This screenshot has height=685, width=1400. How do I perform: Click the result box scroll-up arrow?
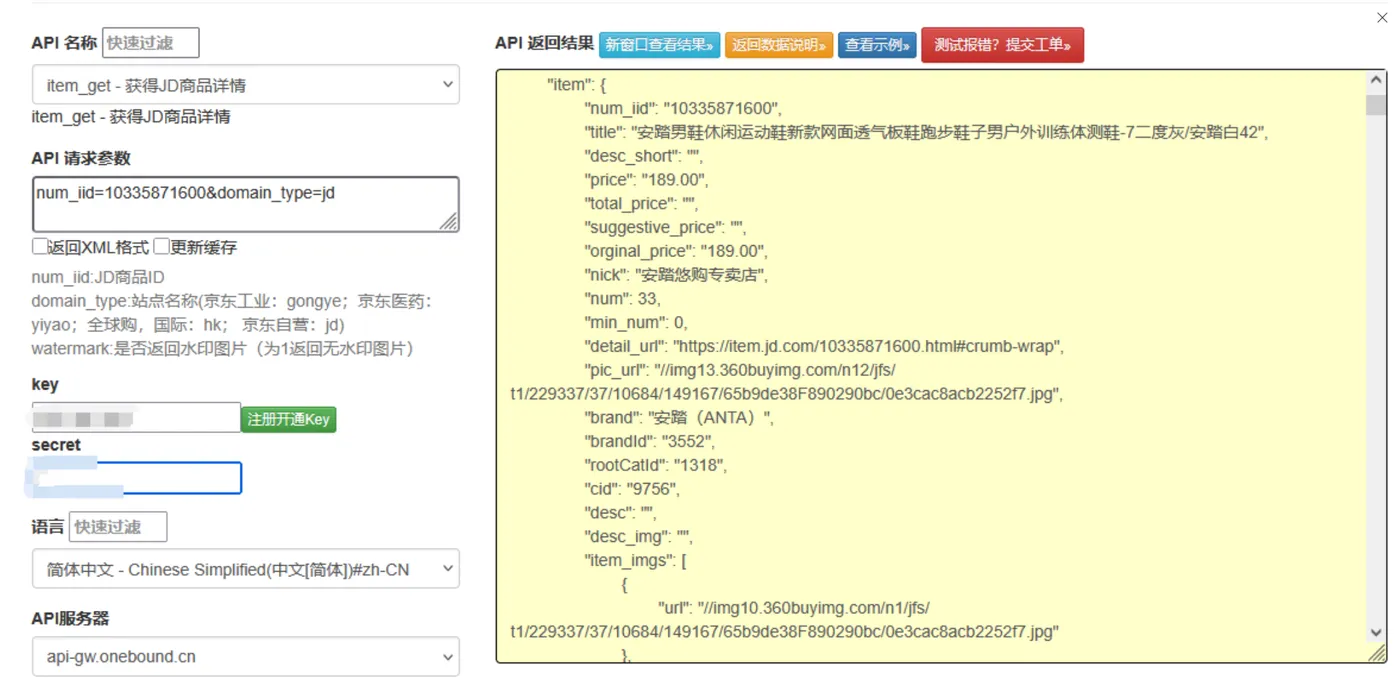(1376, 81)
